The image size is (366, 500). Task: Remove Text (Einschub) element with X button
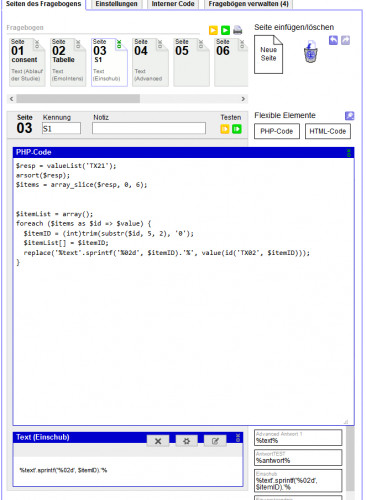pos(158,441)
